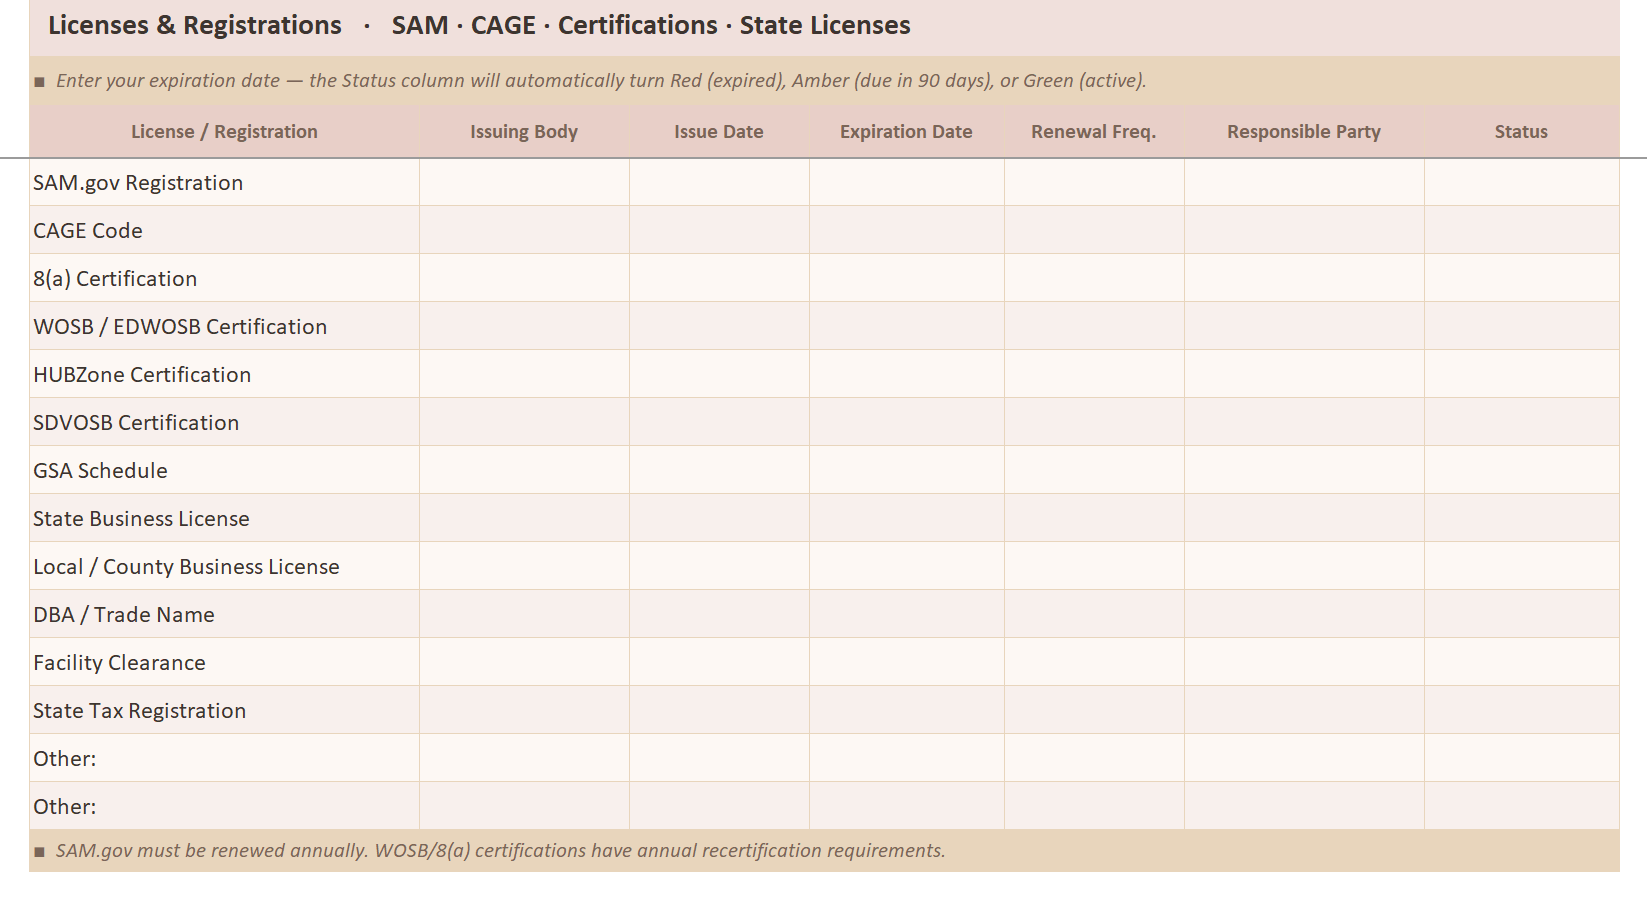Select the Status cell for SAM.gov Registration

[1520, 182]
